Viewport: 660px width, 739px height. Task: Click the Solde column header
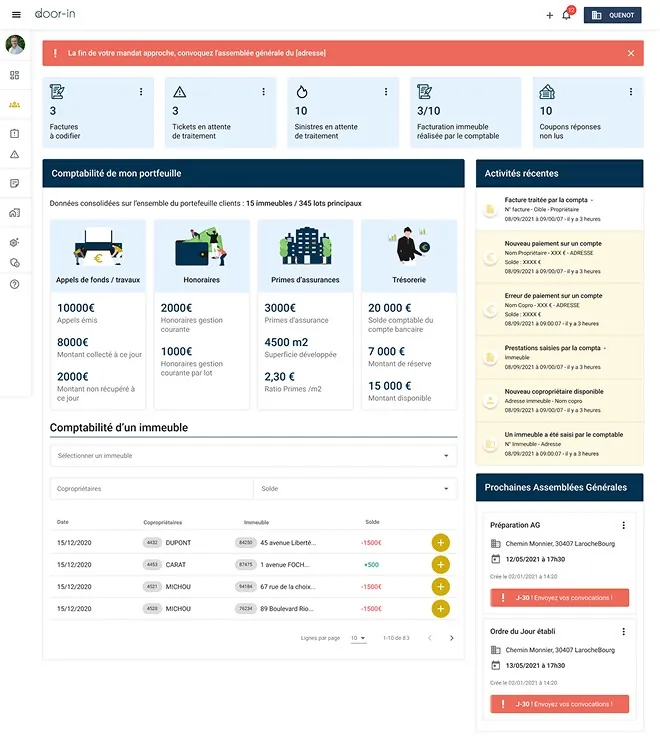point(372,522)
